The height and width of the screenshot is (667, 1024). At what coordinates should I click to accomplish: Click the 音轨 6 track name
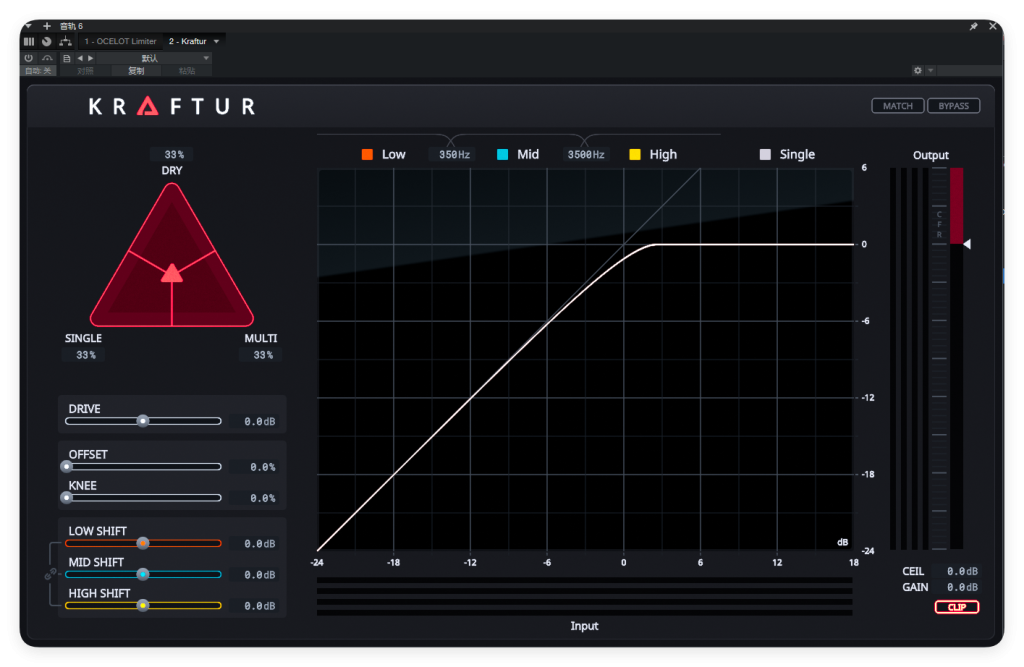(x=71, y=26)
